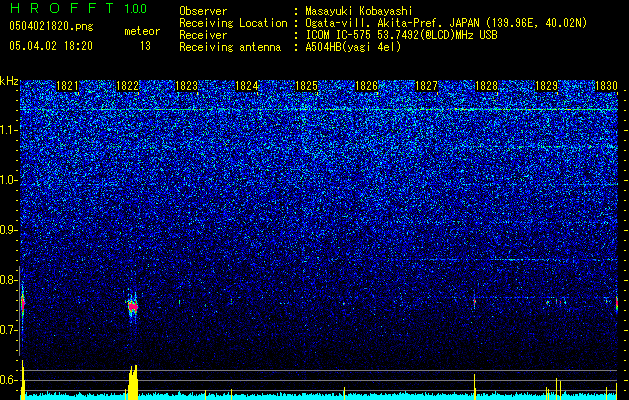Click the Receiving Location value text
Image resolution: width=629 pixels, height=400 pixels.
pyautogui.click(x=446, y=24)
